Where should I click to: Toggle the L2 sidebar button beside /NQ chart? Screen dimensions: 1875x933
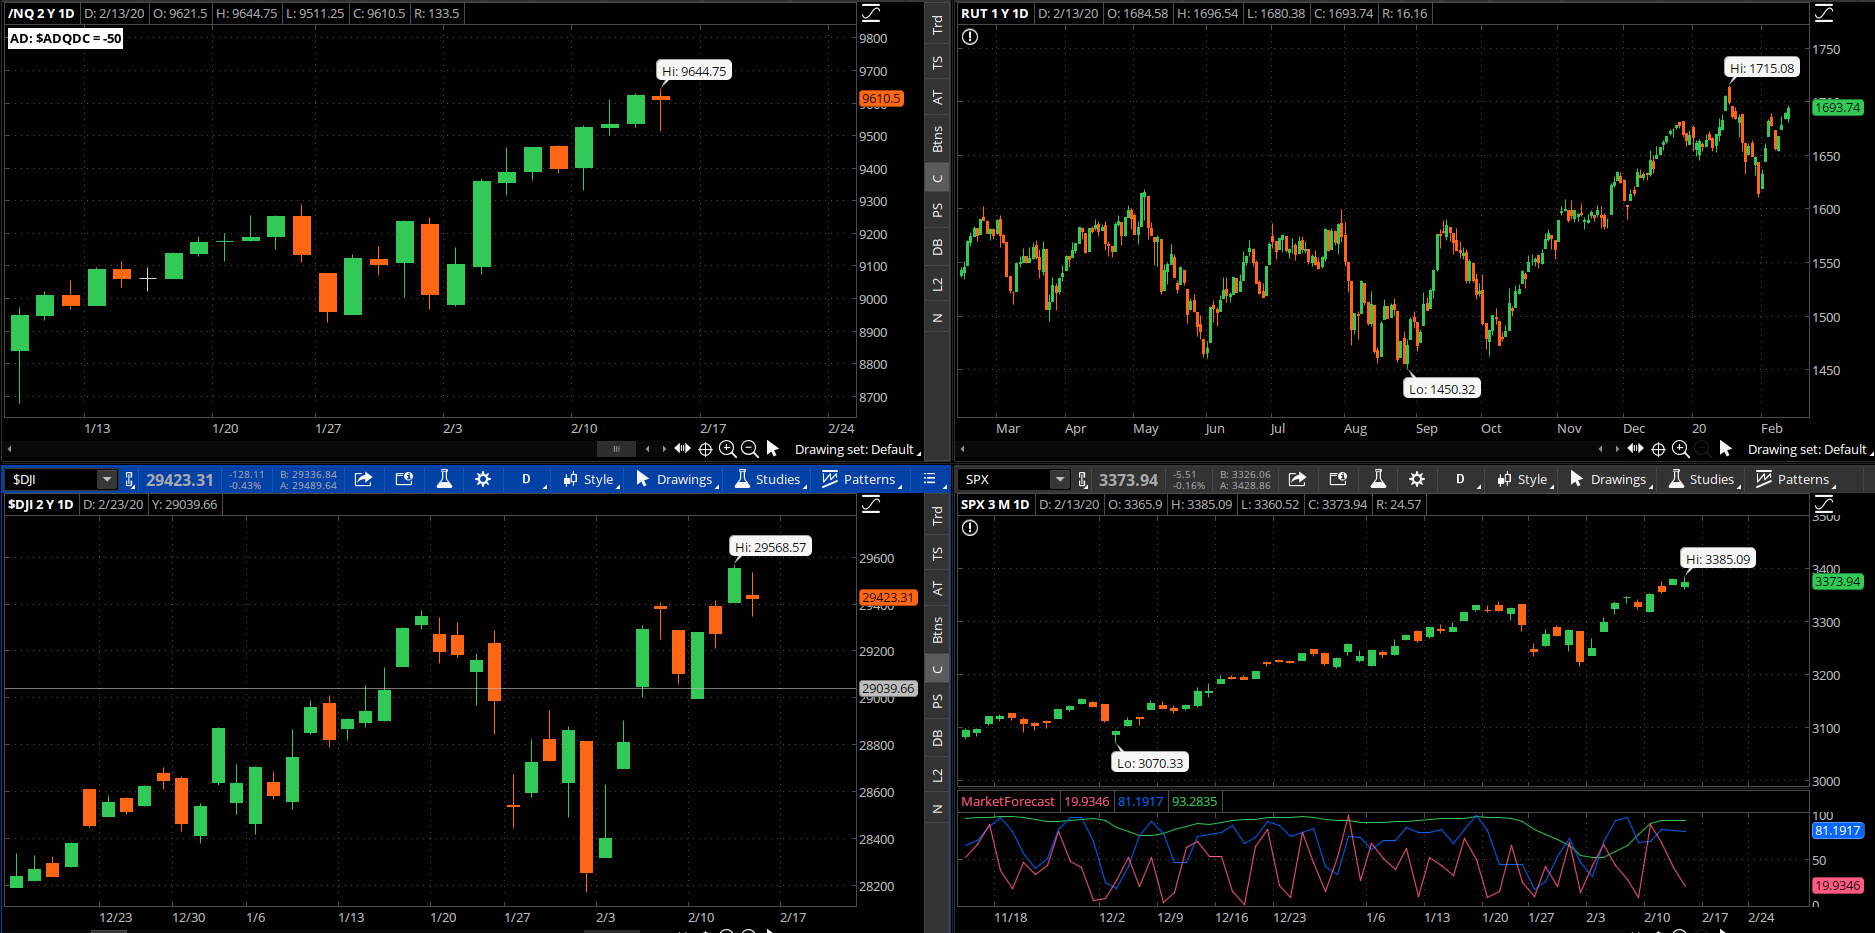937,284
